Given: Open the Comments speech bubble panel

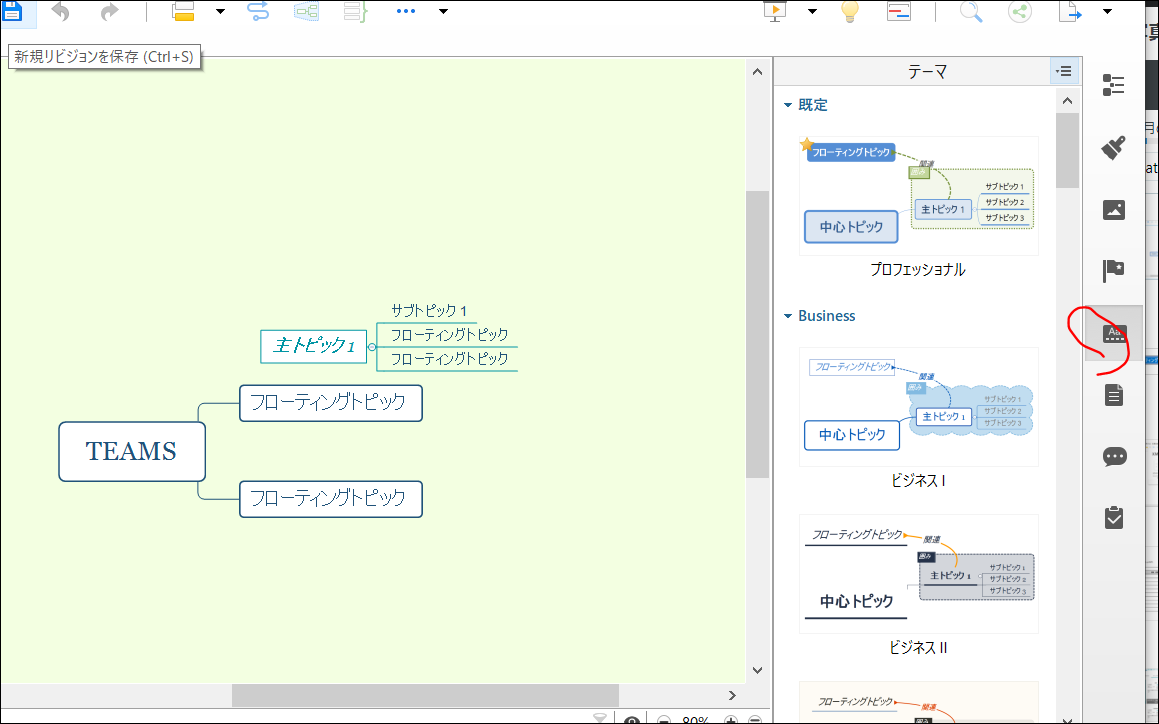Looking at the screenshot, I should 1114,456.
